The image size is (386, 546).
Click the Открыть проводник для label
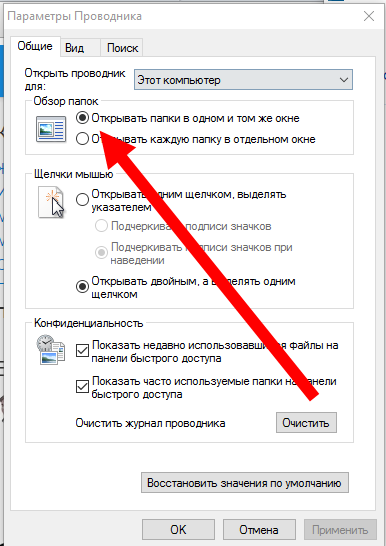click(x=75, y=79)
